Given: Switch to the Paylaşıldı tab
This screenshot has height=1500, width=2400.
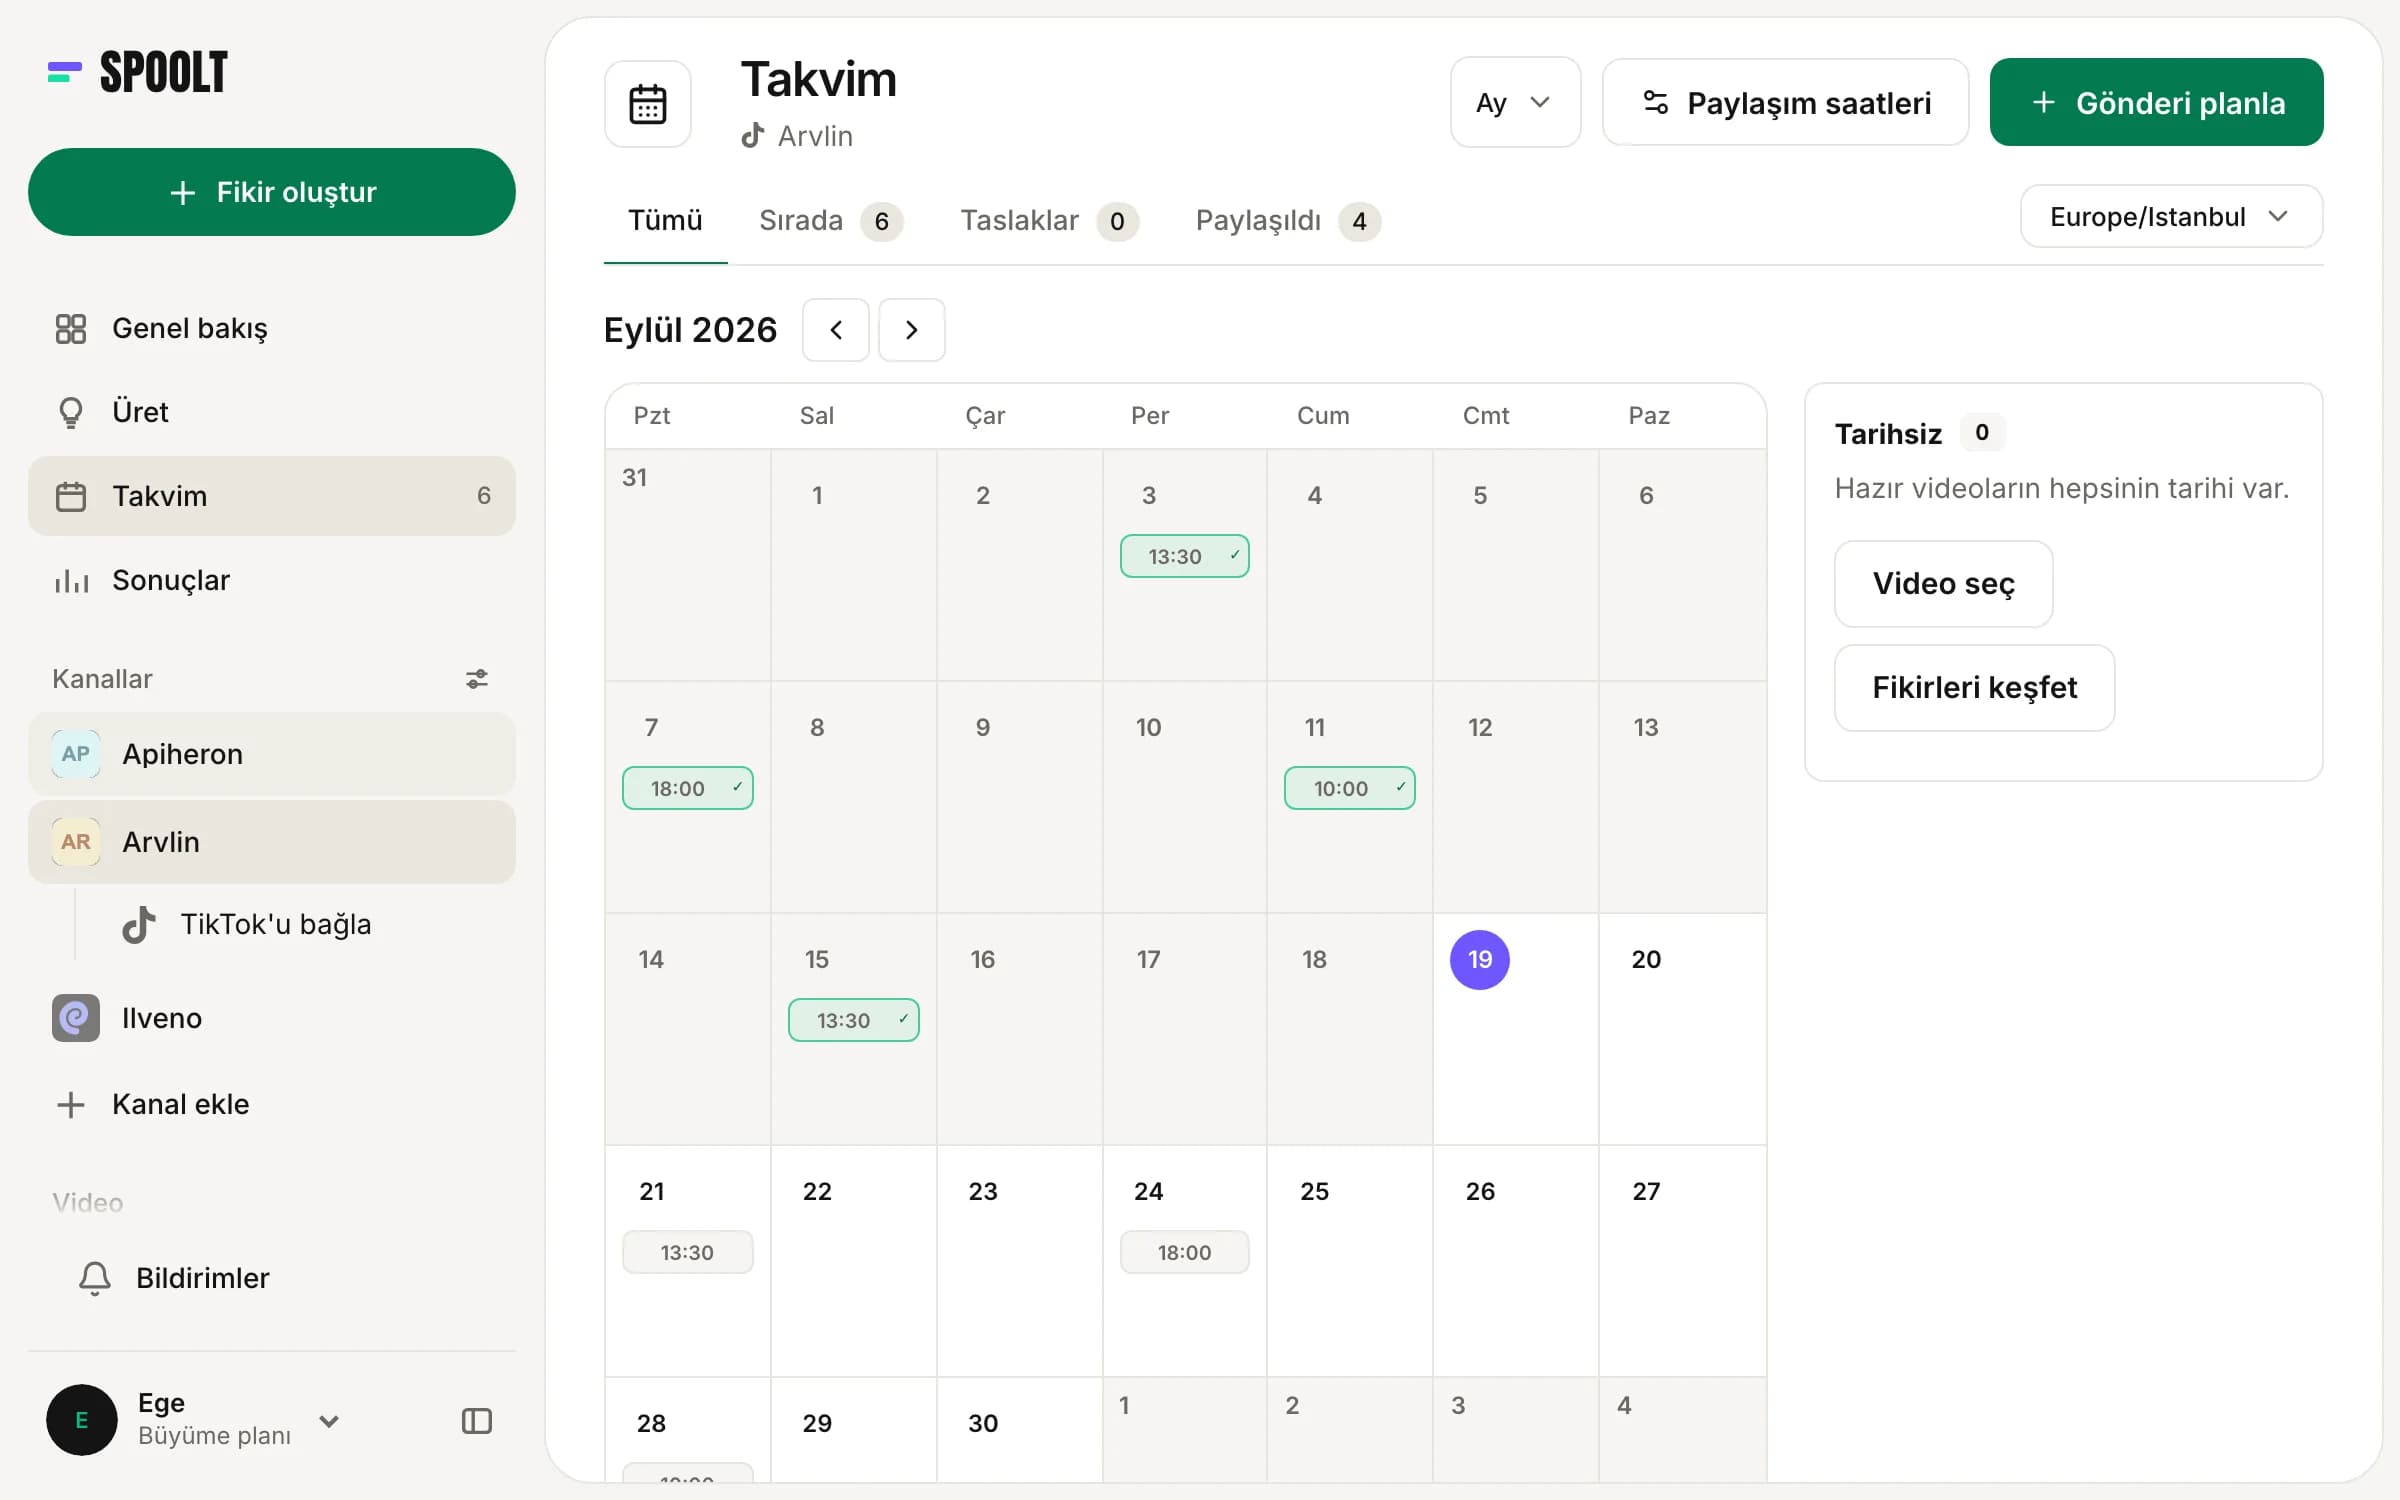Looking at the screenshot, I should pos(1288,220).
